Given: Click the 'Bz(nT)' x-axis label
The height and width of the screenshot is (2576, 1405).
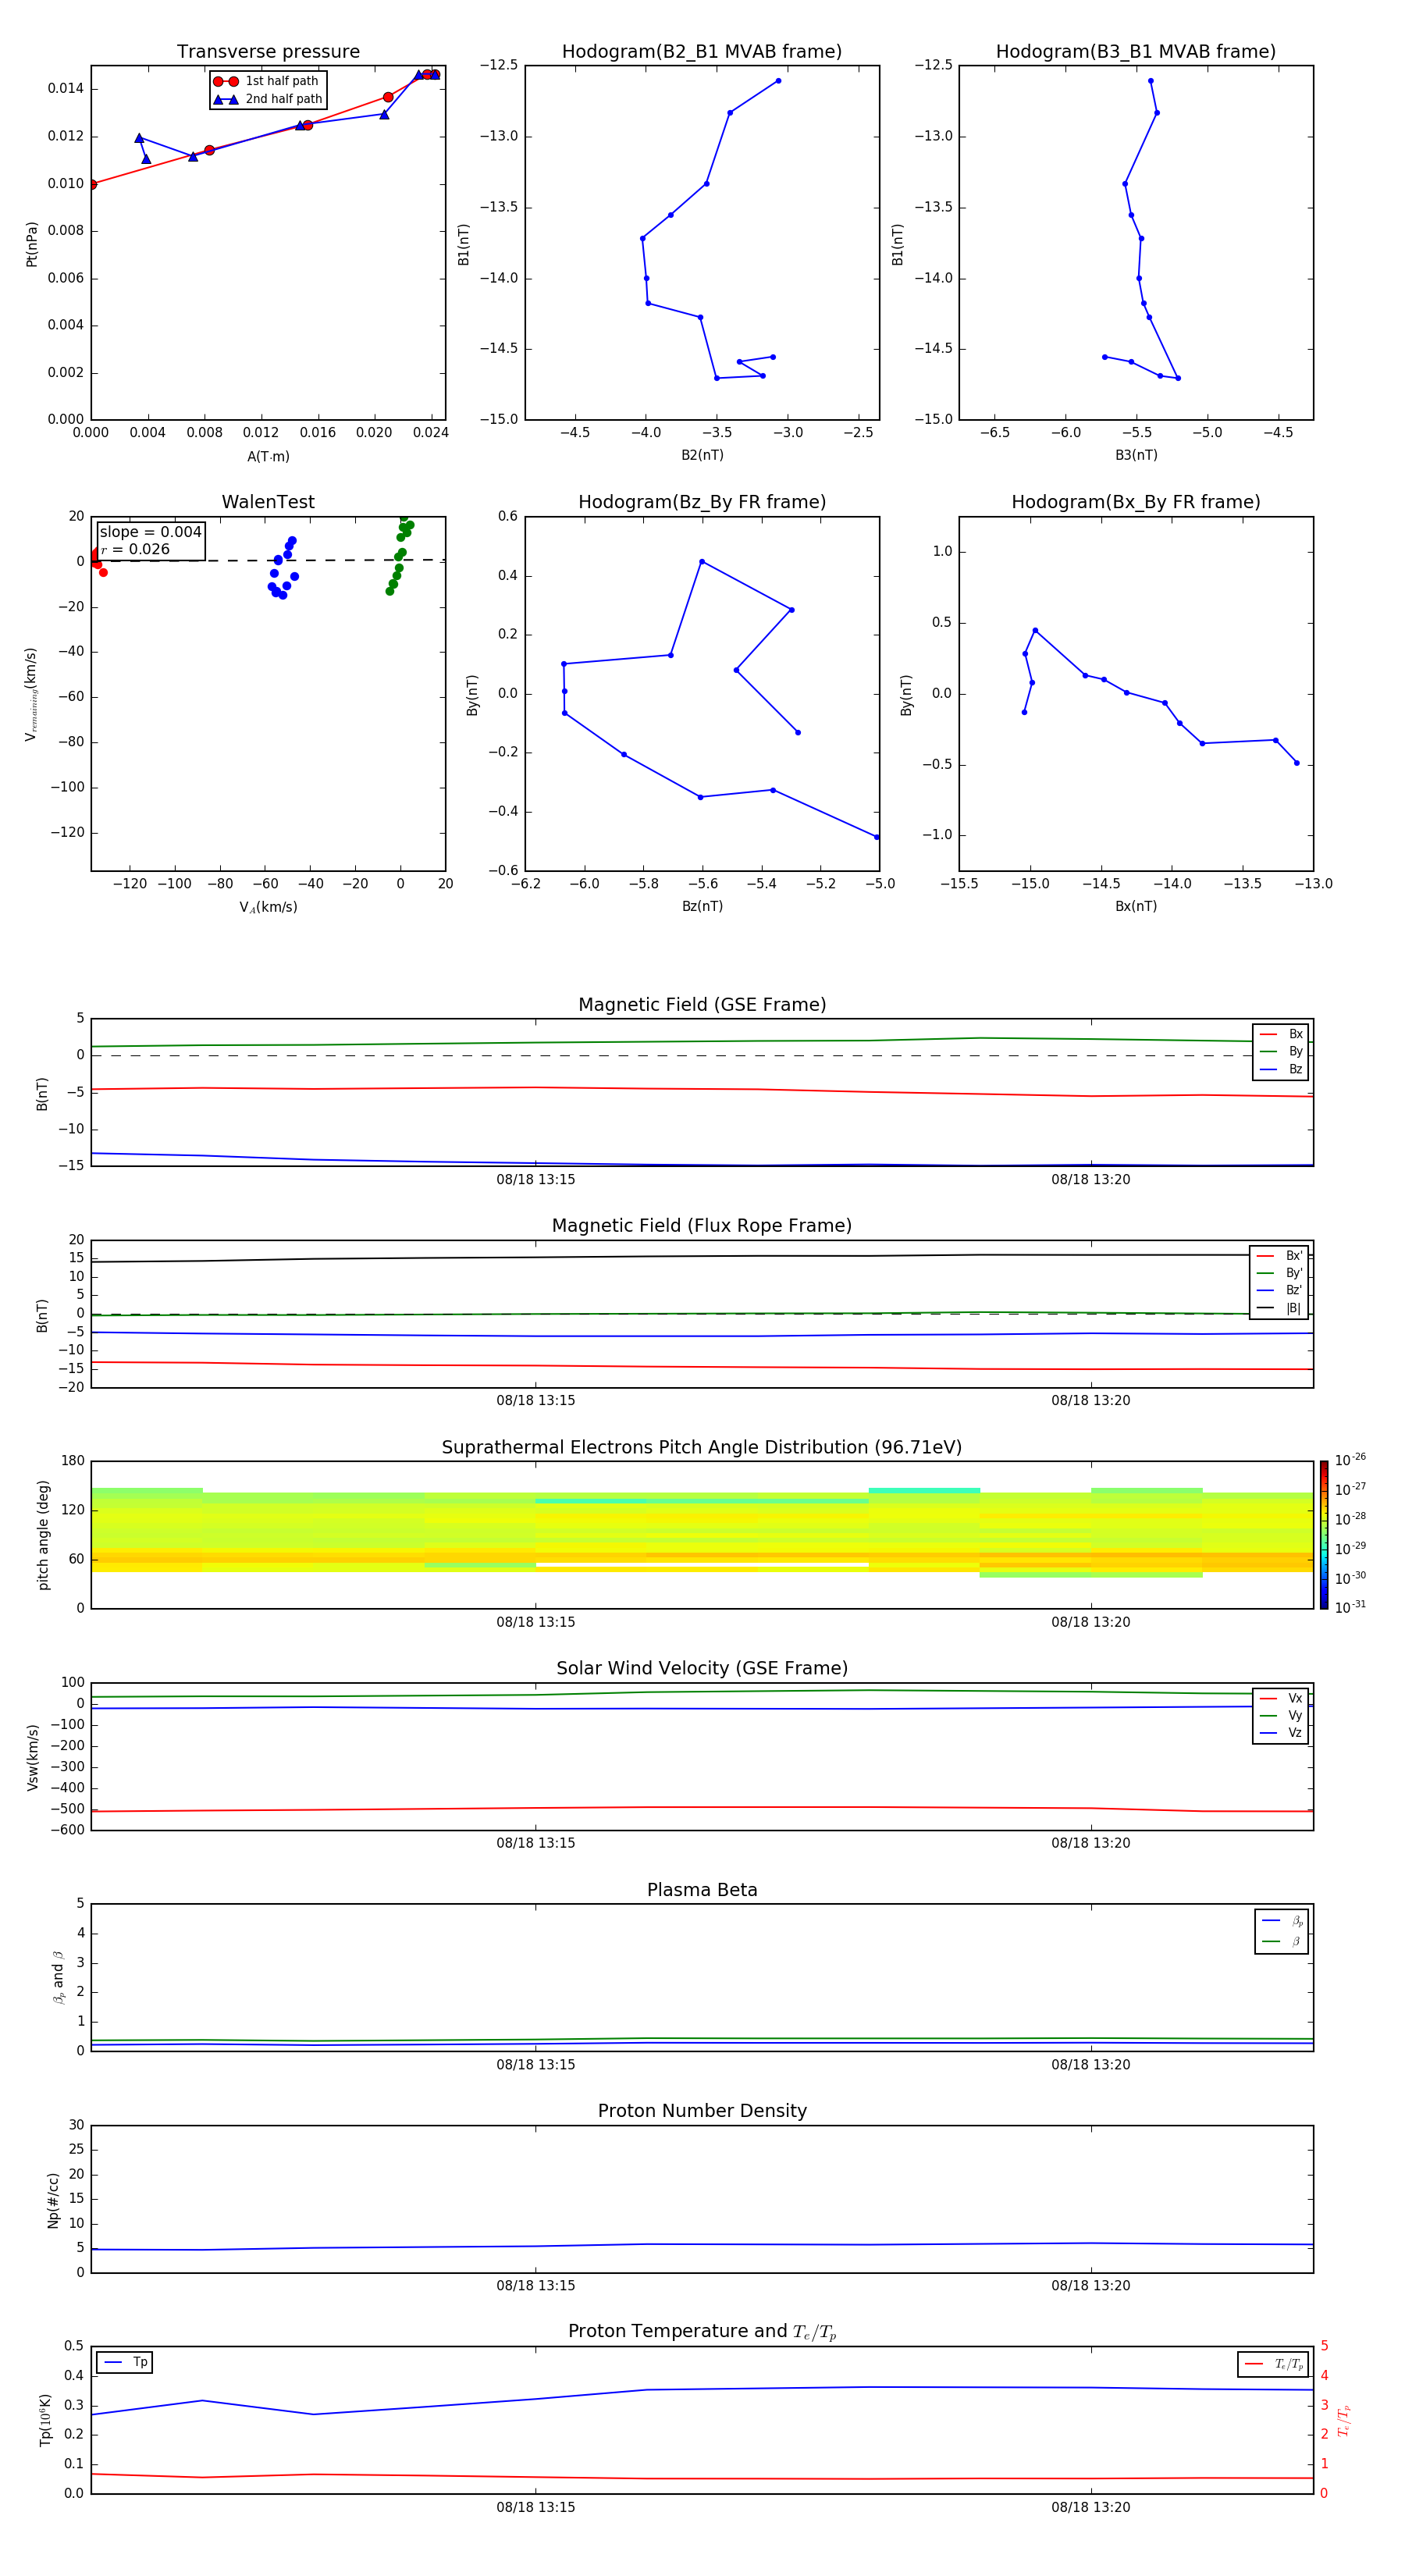Looking at the screenshot, I should 702,907.
